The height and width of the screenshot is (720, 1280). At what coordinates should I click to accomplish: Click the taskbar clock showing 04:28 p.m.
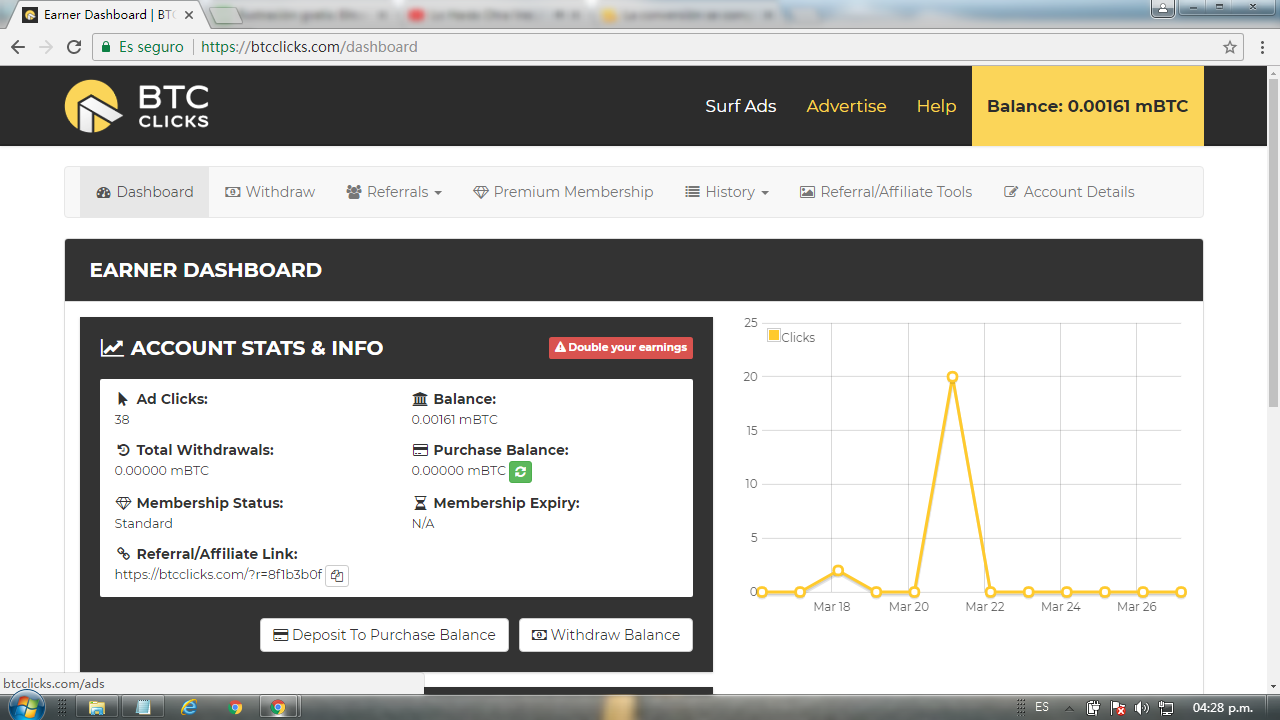click(1223, 708)
